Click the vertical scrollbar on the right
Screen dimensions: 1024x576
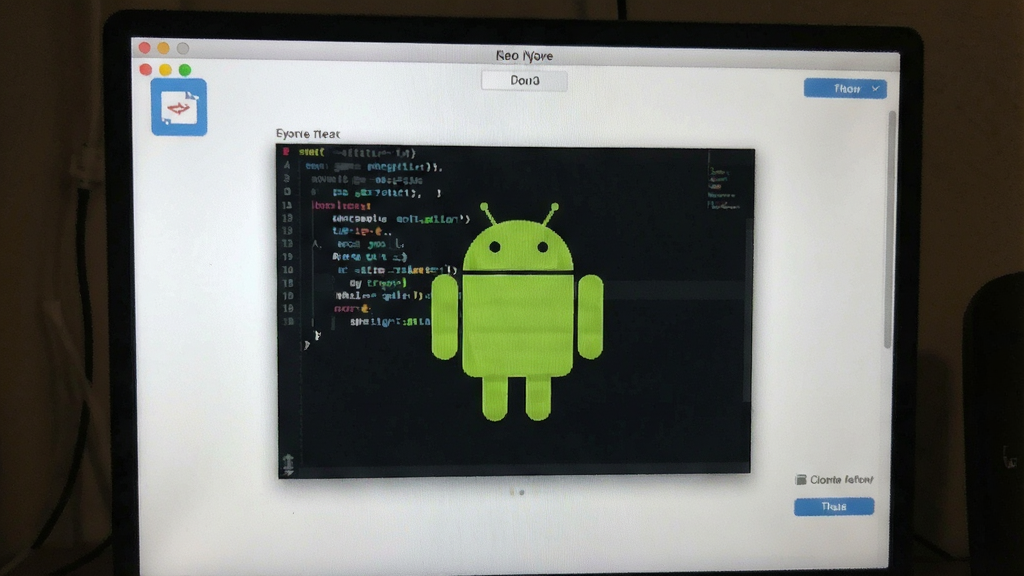891,229
